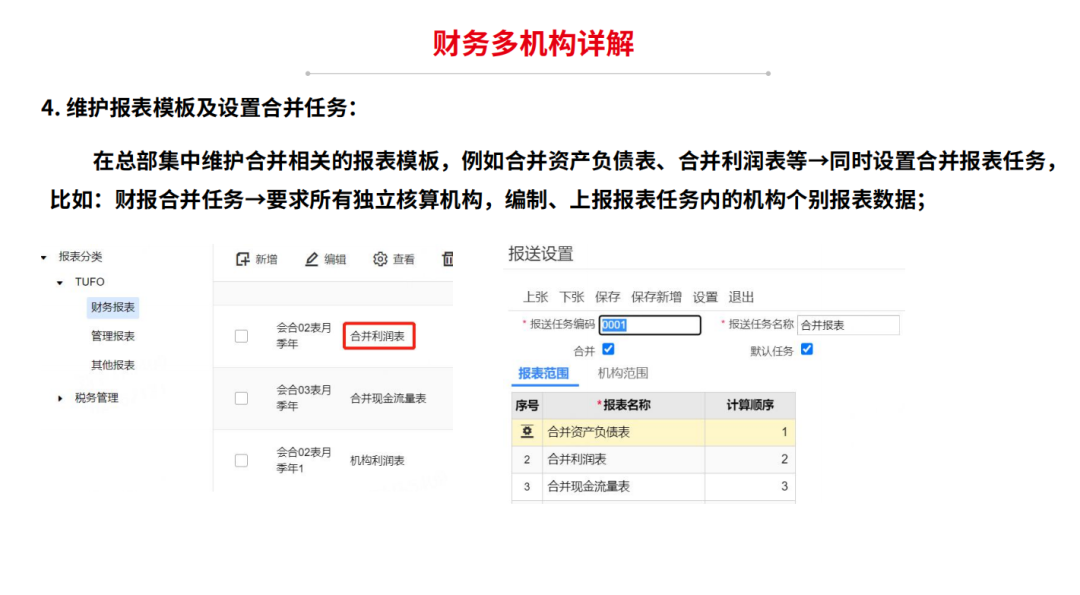1080x595 pixels.
Task: Expand the 税务管理 tree node
Action: point(60,398)
